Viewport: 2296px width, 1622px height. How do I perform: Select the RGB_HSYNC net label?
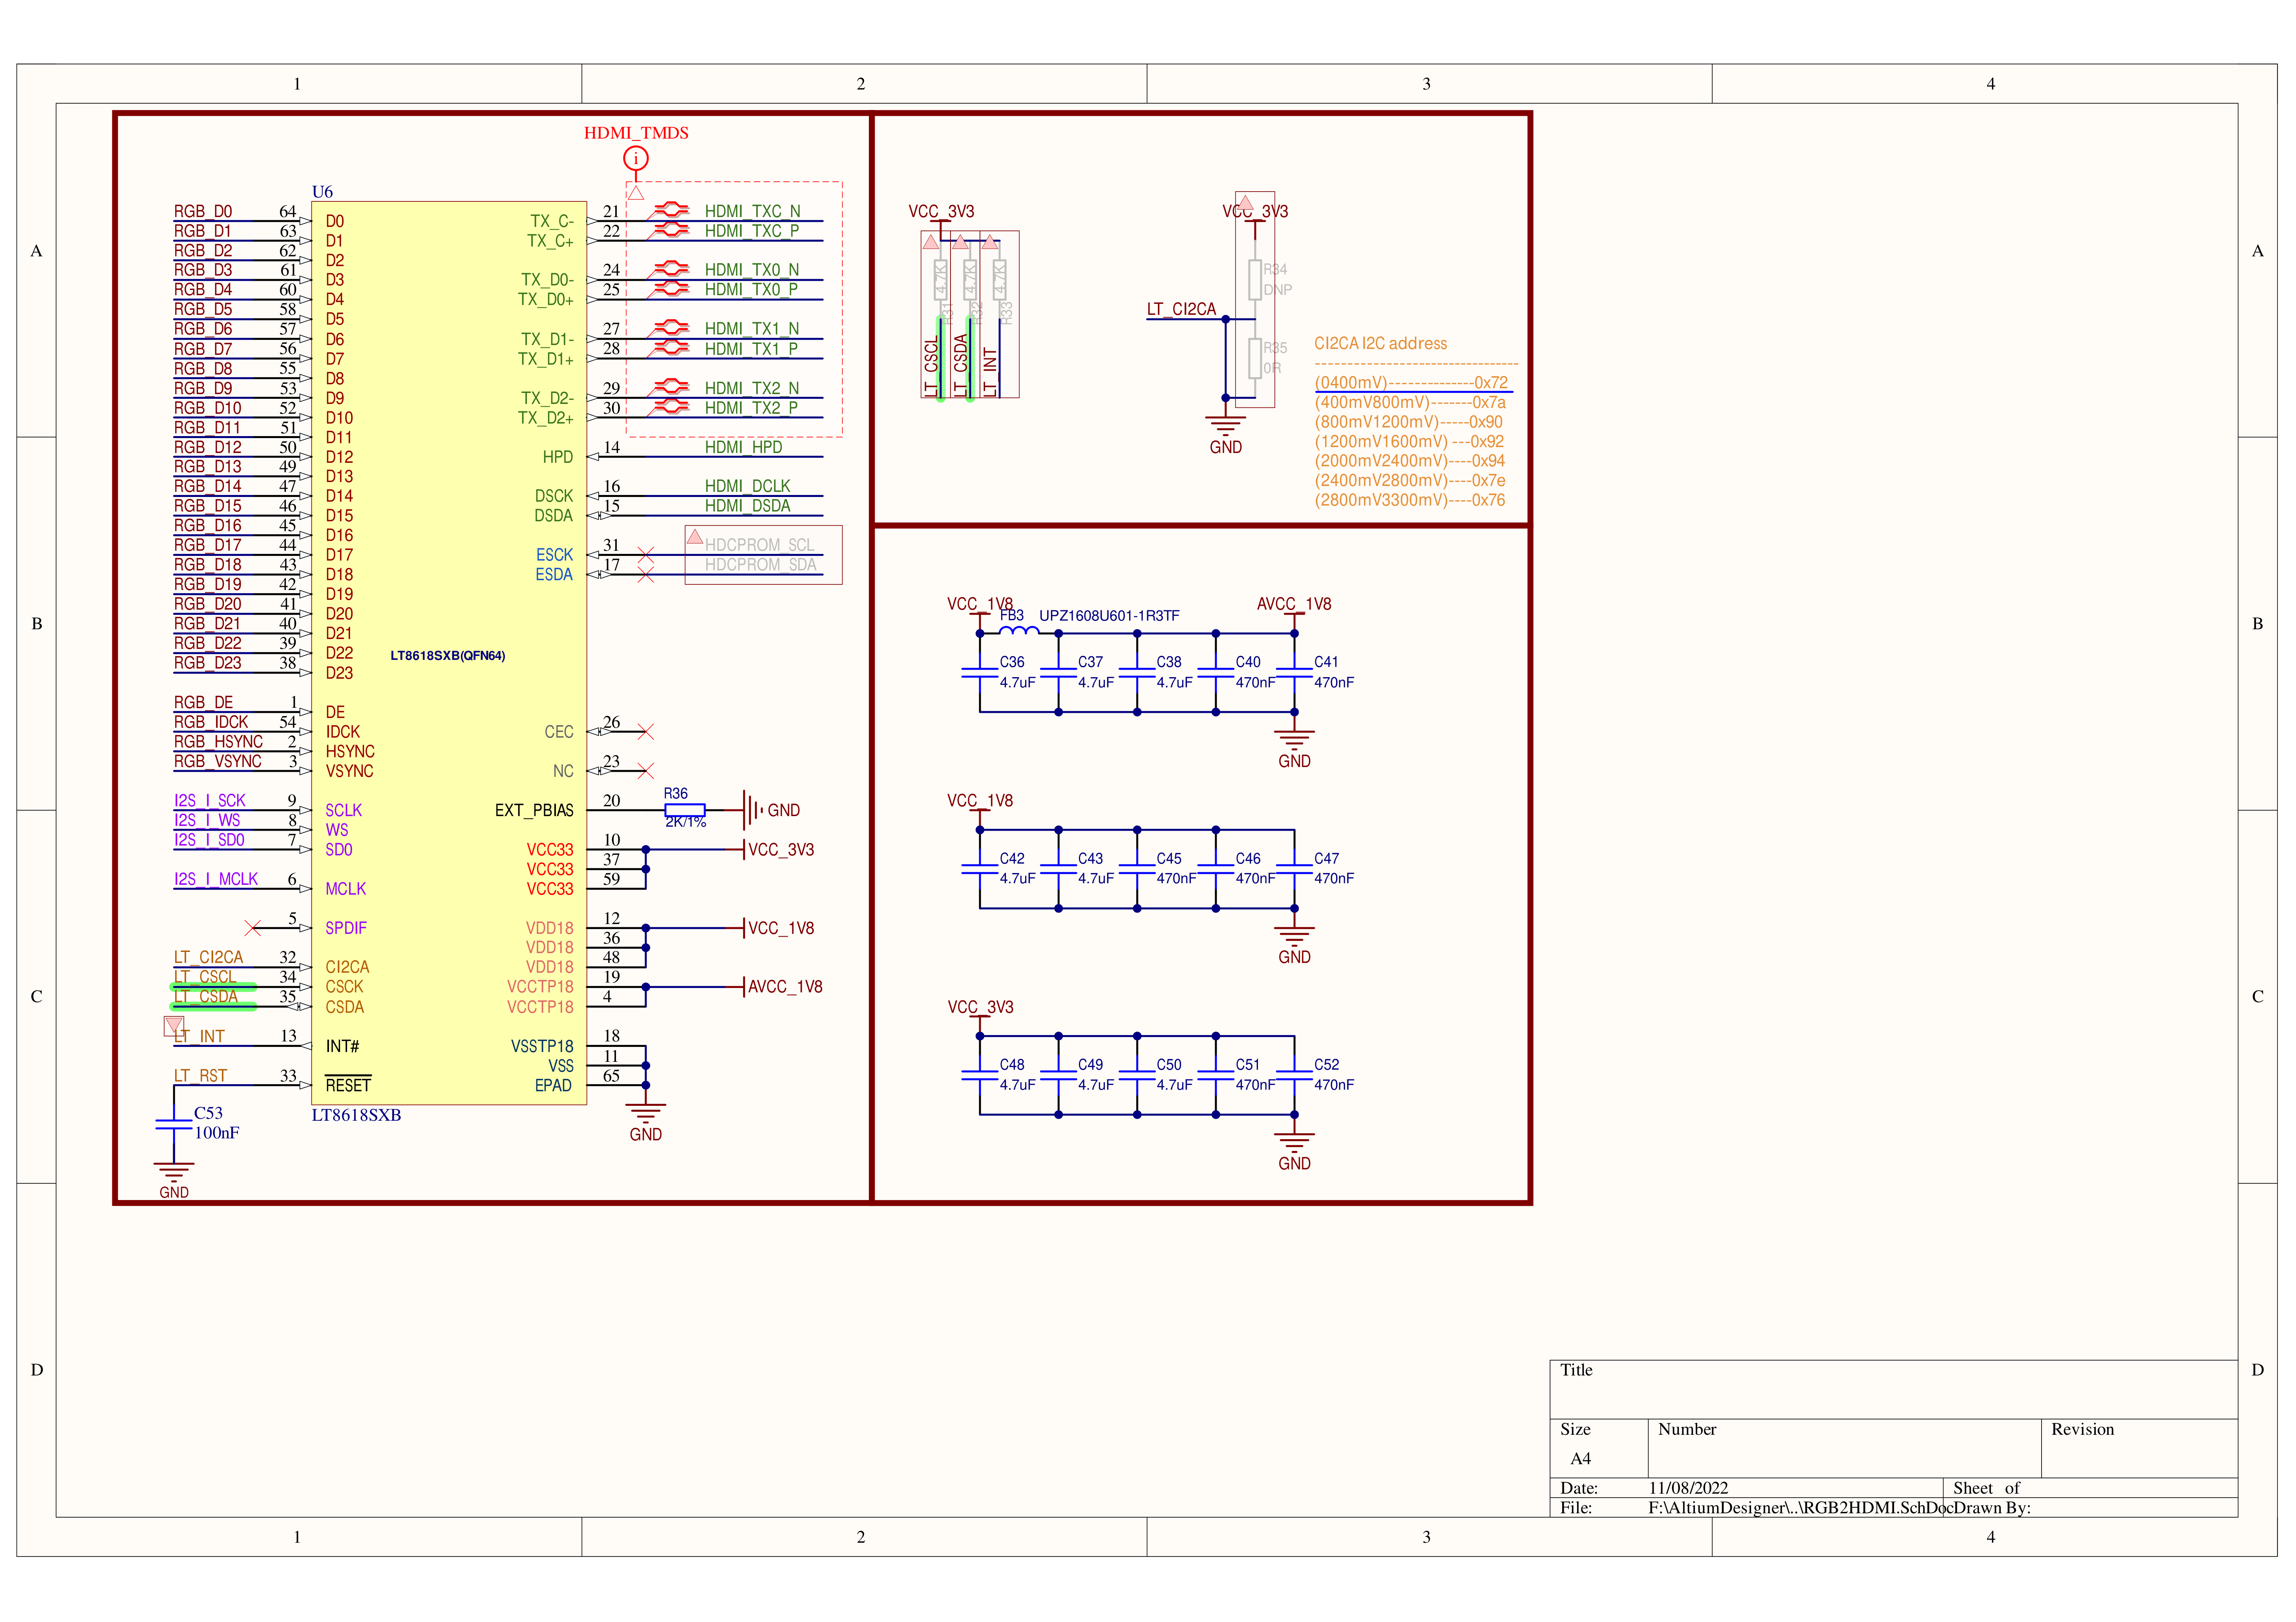(x=218, y=741)
